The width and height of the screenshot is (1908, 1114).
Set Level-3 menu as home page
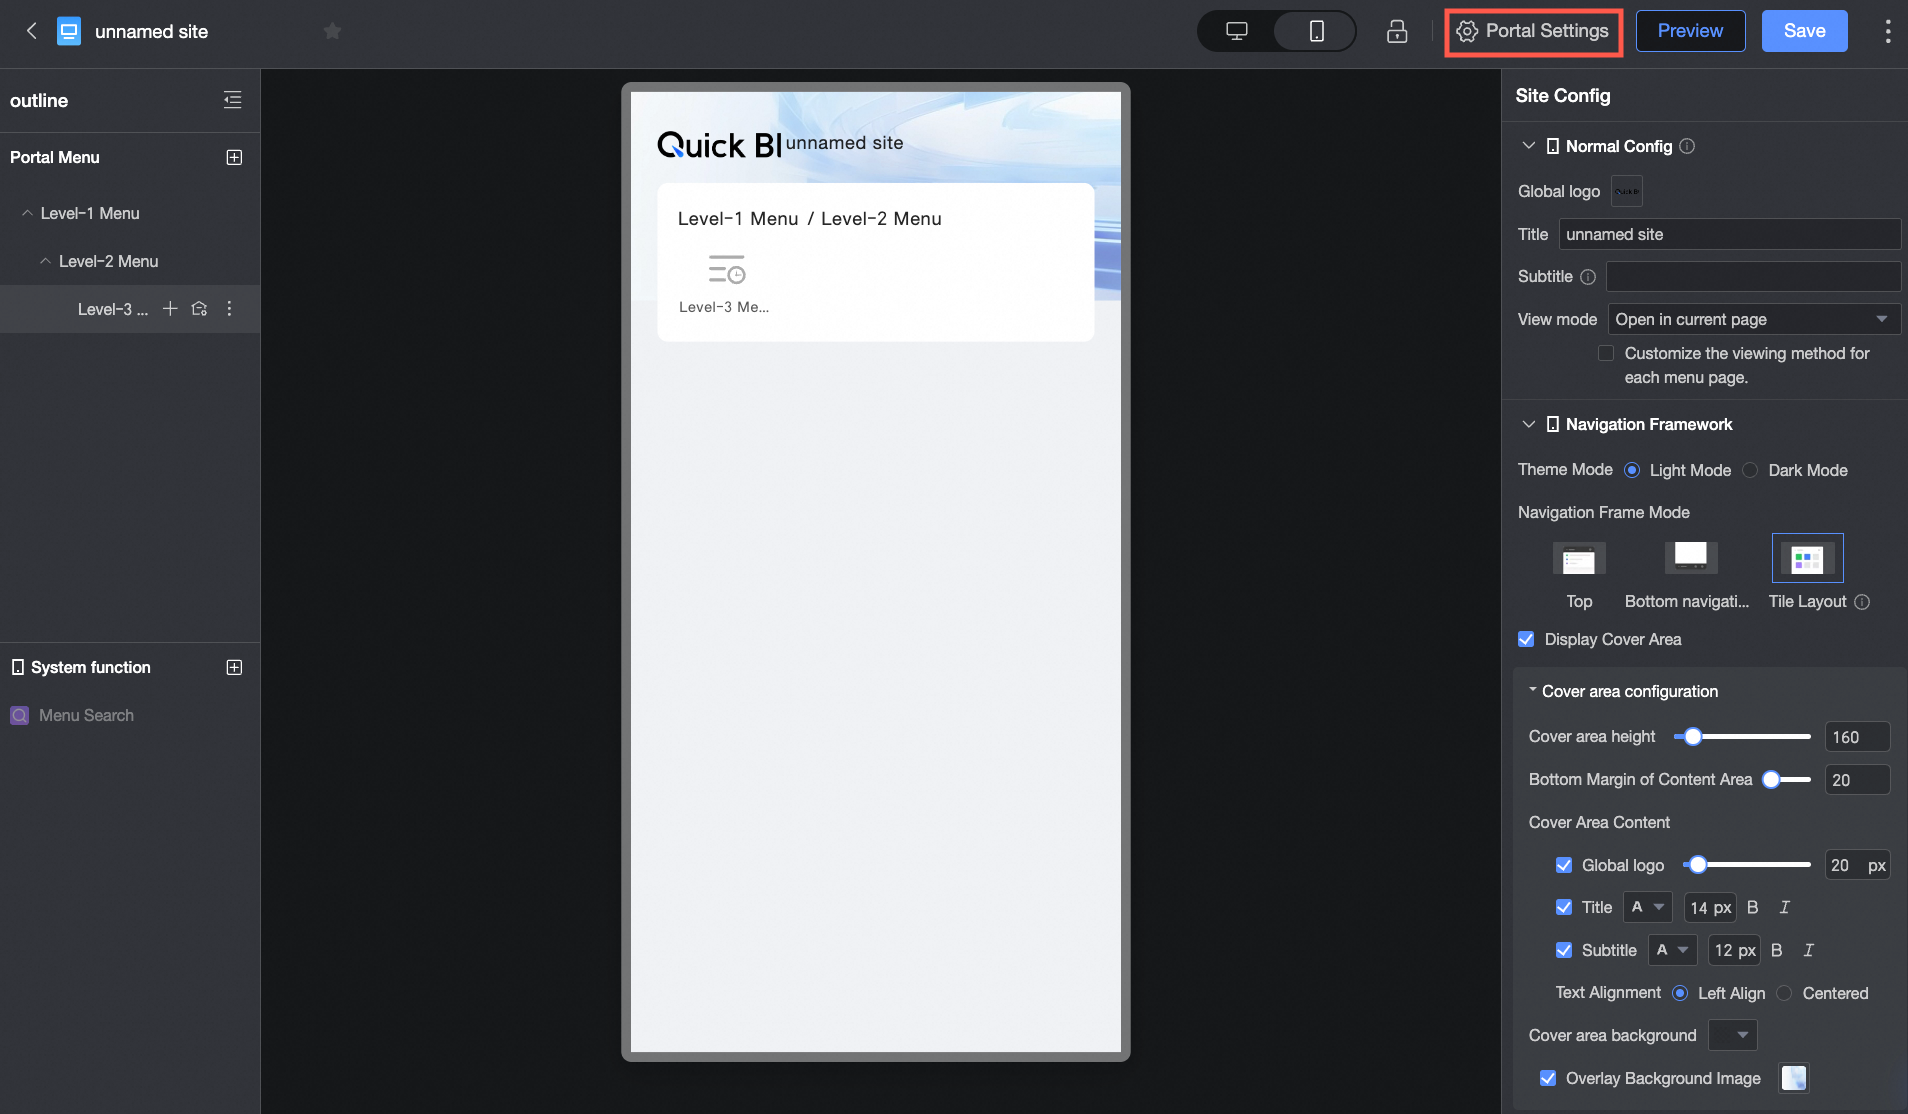(199, 309)
